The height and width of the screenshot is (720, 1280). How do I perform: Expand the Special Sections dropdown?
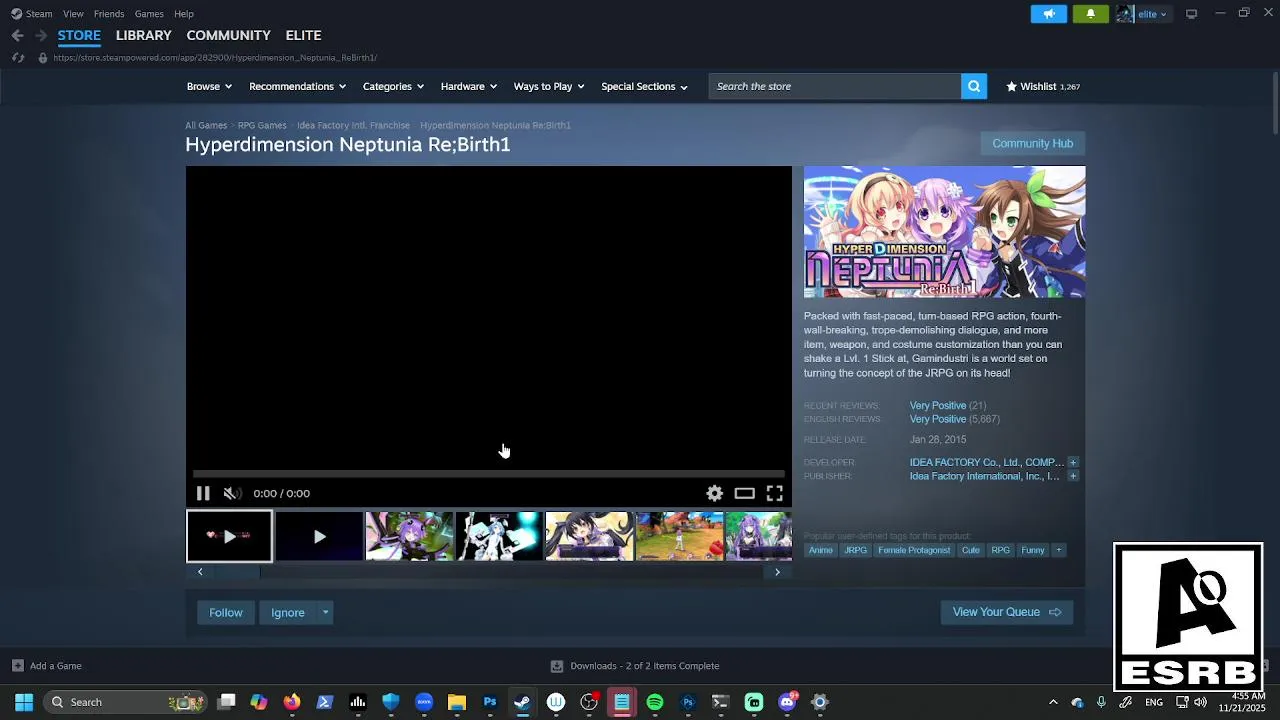pos(644,86)
